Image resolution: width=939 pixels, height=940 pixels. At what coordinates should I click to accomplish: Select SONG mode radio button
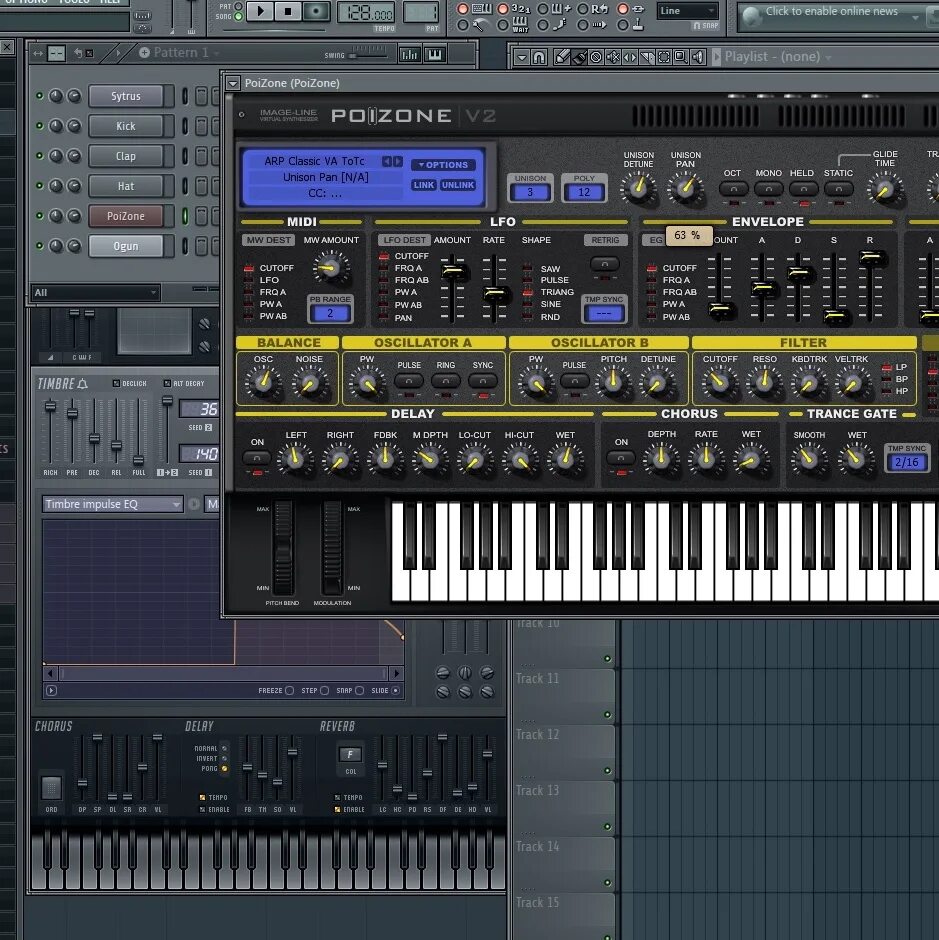coord(237,17)
